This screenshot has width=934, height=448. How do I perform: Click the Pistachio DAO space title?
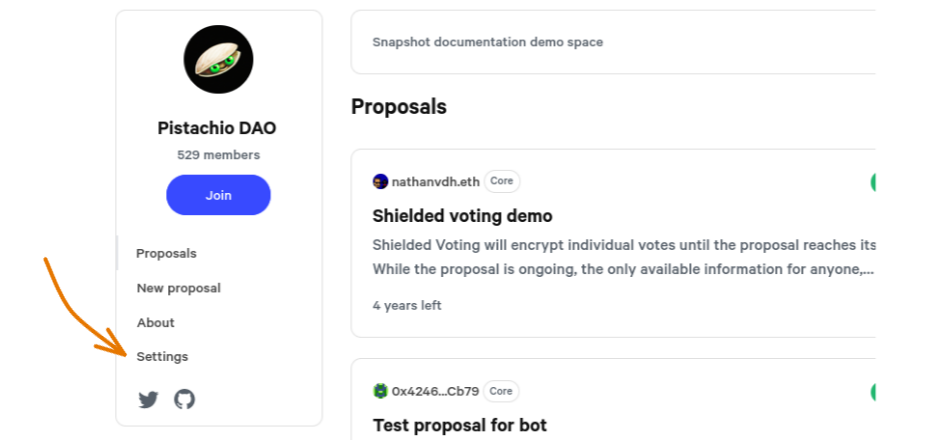(x=217, y=128)
